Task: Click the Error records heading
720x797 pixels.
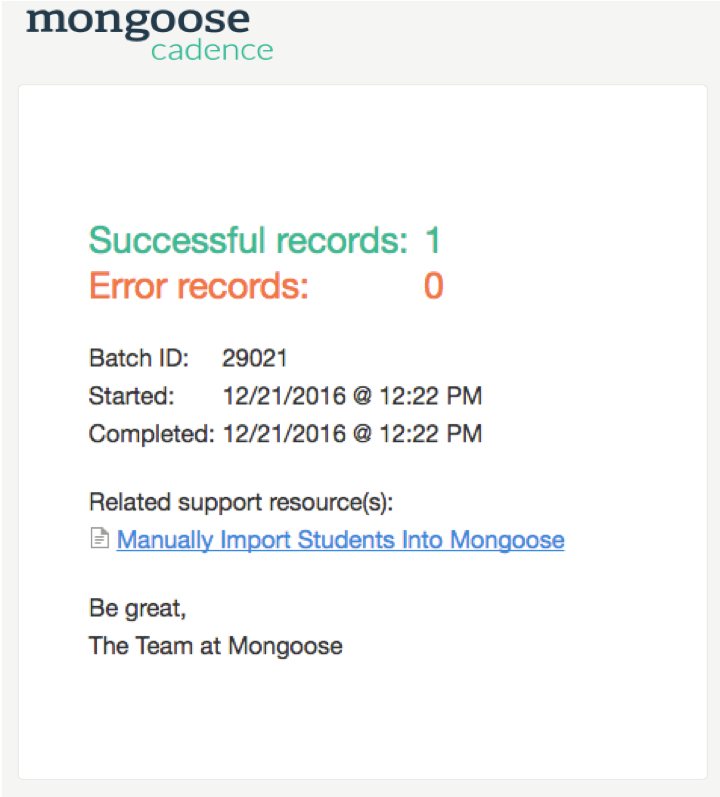Action: coord(199,287)
